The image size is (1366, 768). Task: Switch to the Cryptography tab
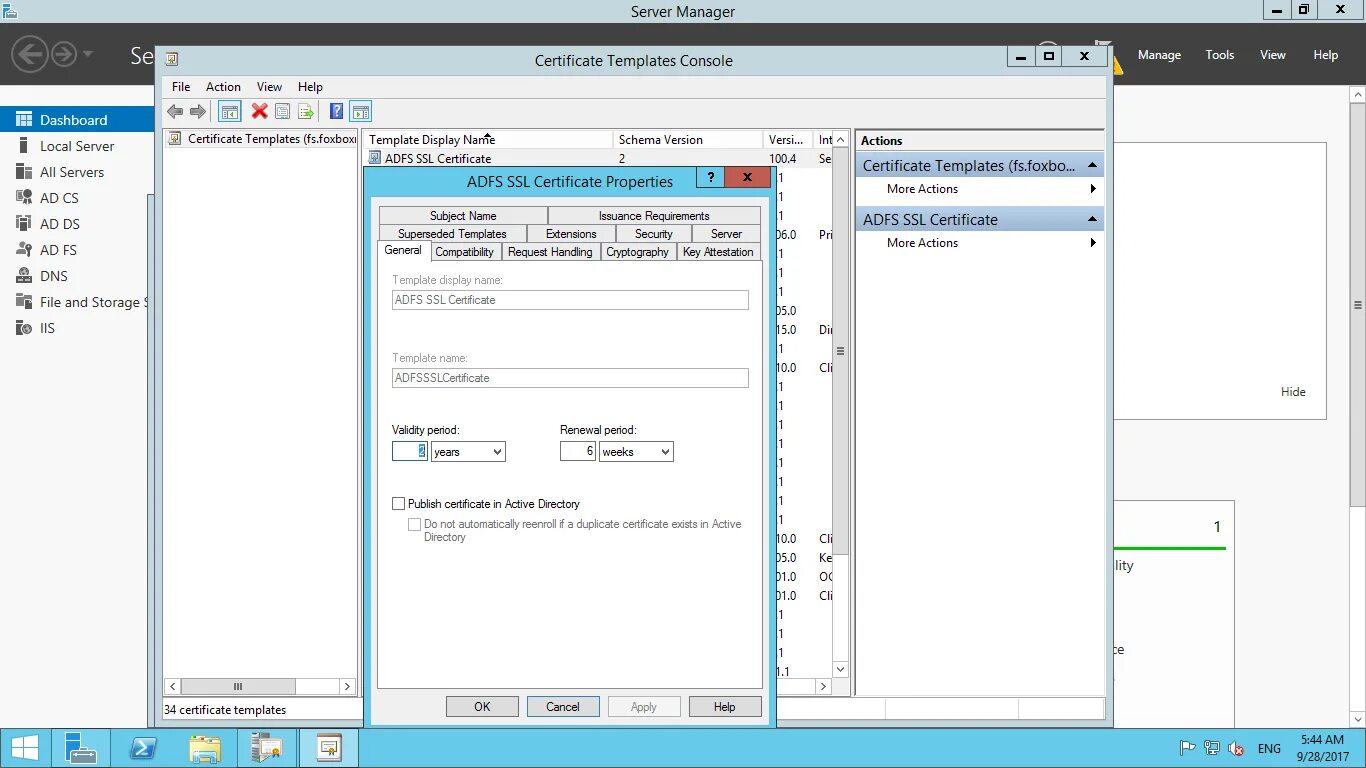[x=637, y=252]
